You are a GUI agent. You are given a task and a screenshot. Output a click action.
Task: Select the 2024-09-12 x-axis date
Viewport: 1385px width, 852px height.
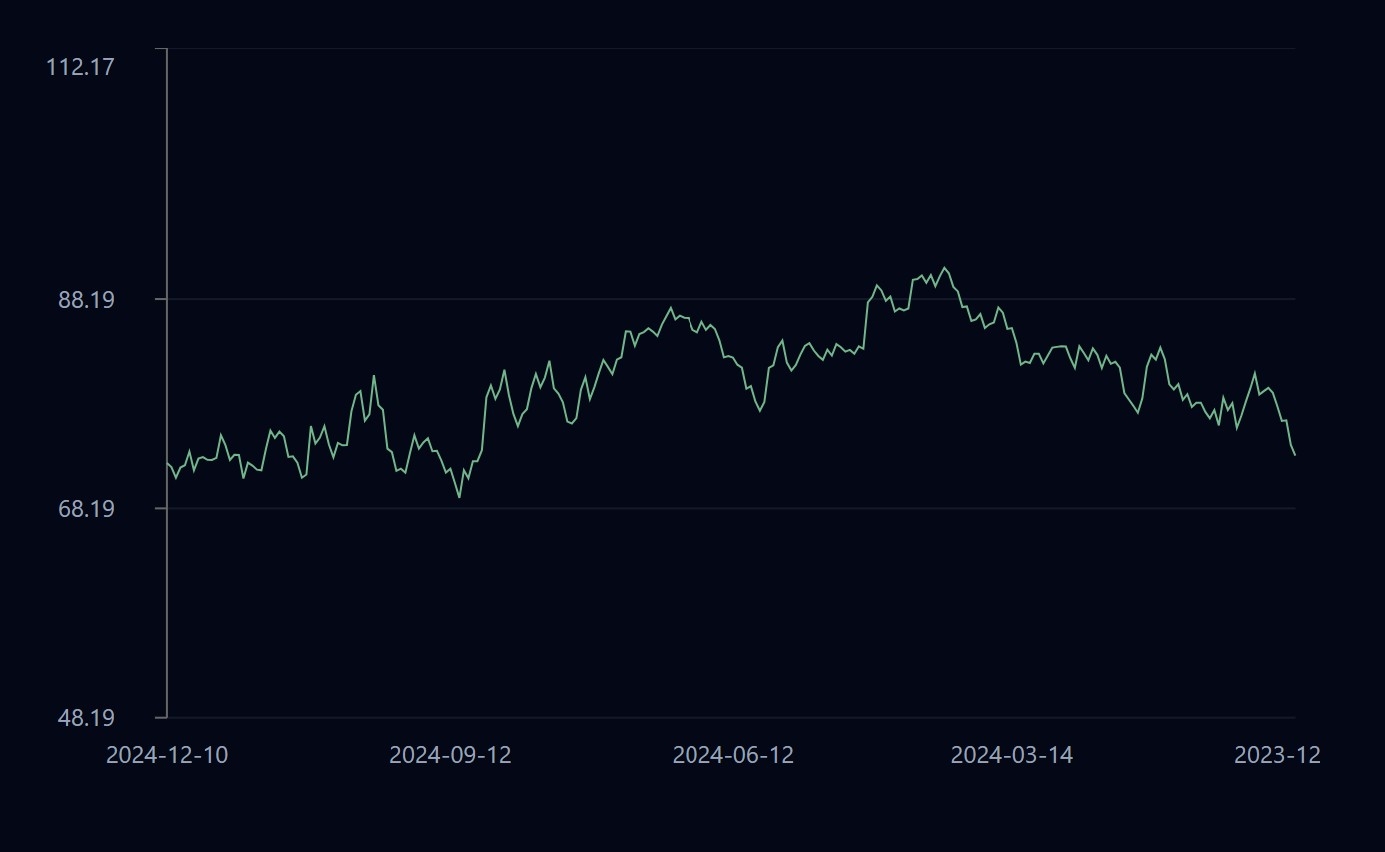(450, 755)
